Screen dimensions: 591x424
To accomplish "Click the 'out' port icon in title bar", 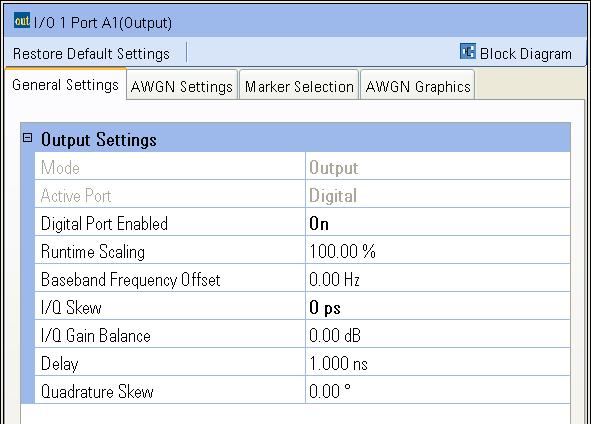I will point(21,20).
